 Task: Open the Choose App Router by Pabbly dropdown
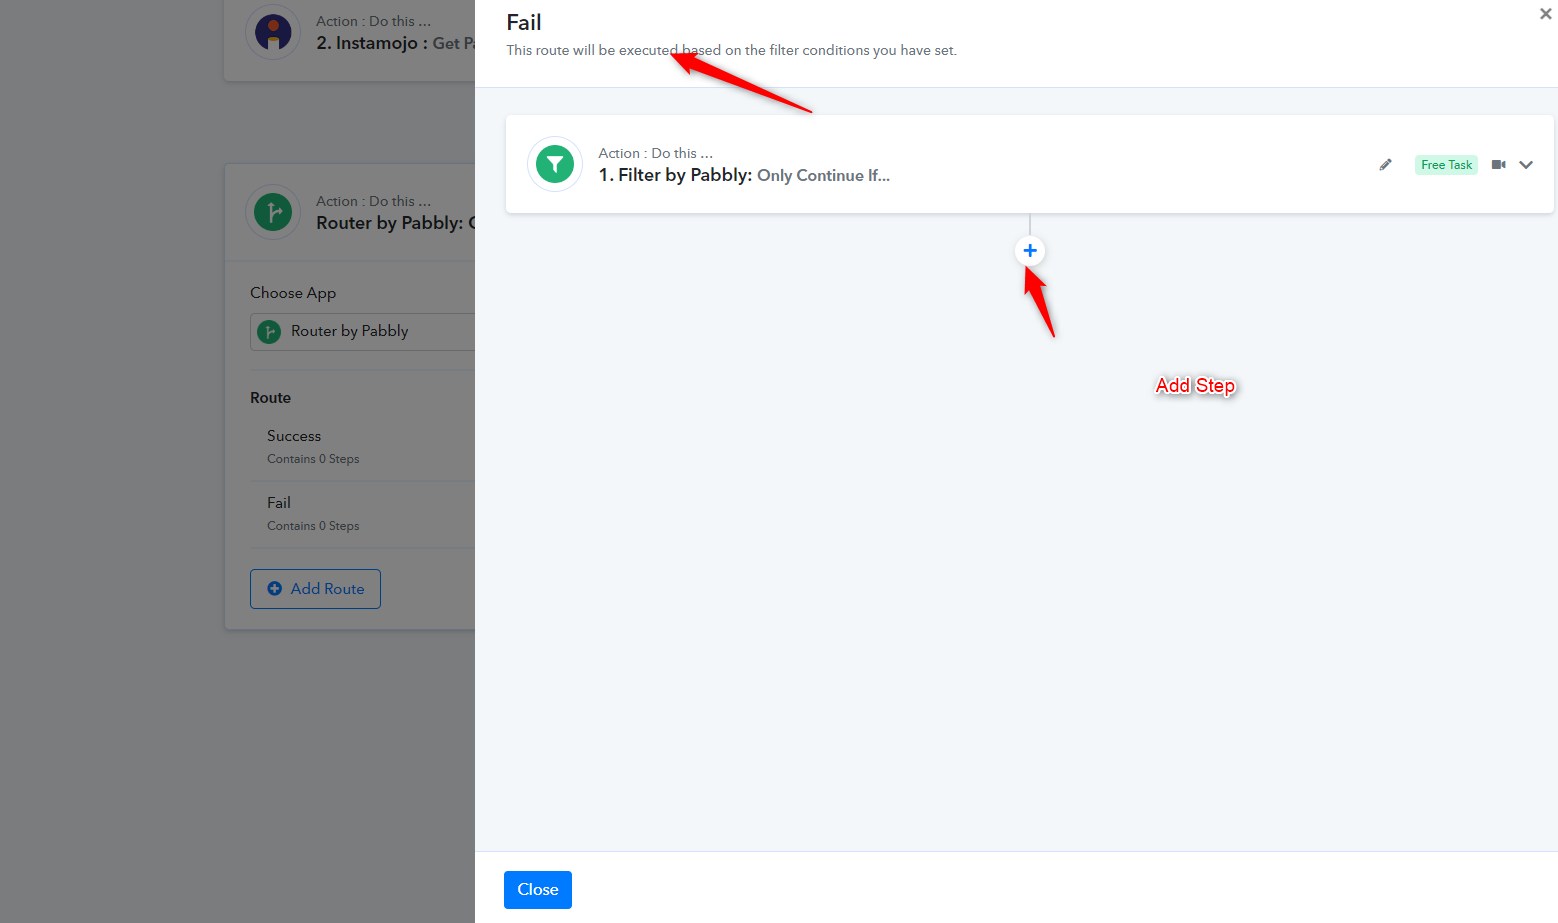coord(362,332)
